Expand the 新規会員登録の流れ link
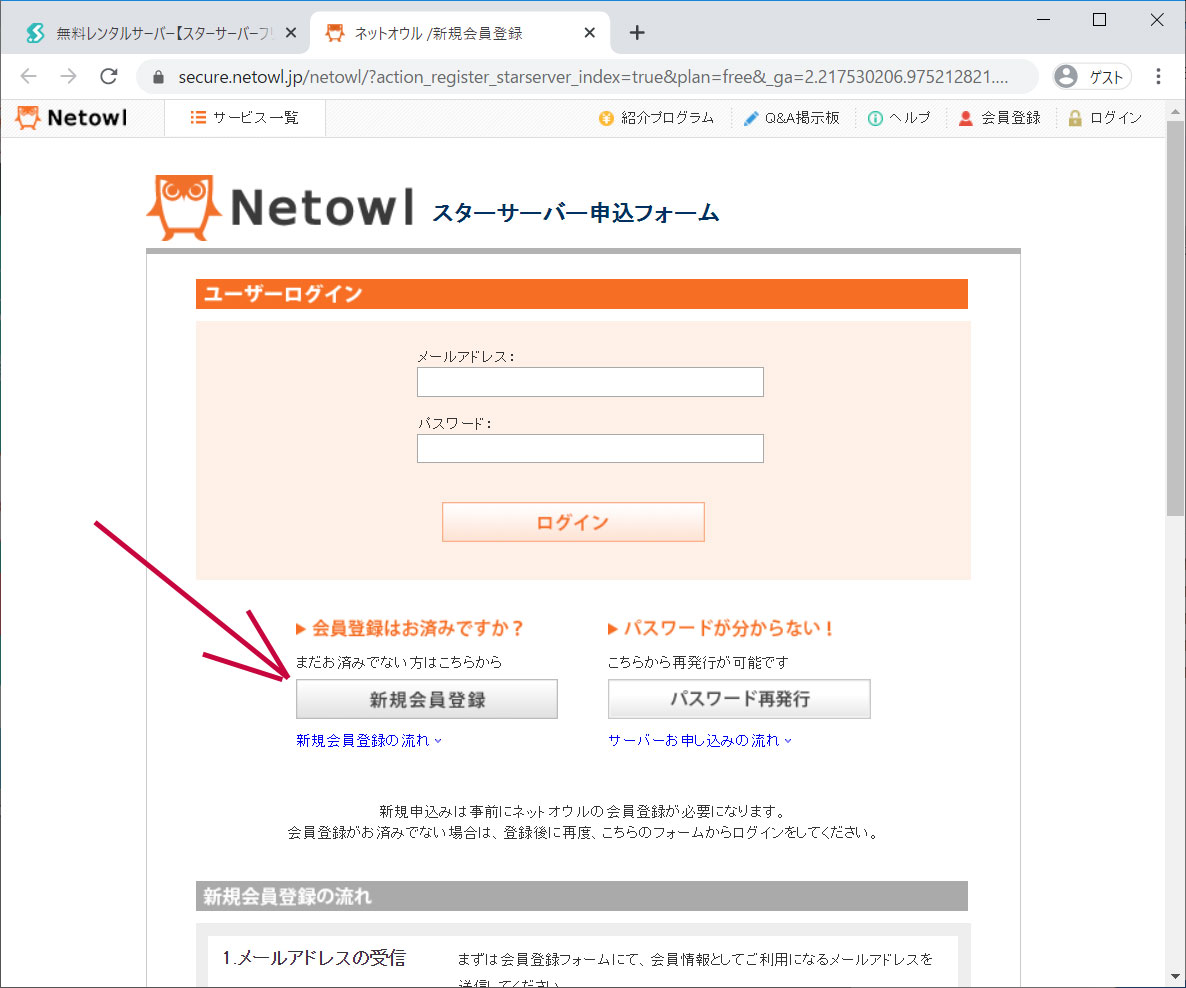Viewport: 1186px width, 988px height. 368,741
